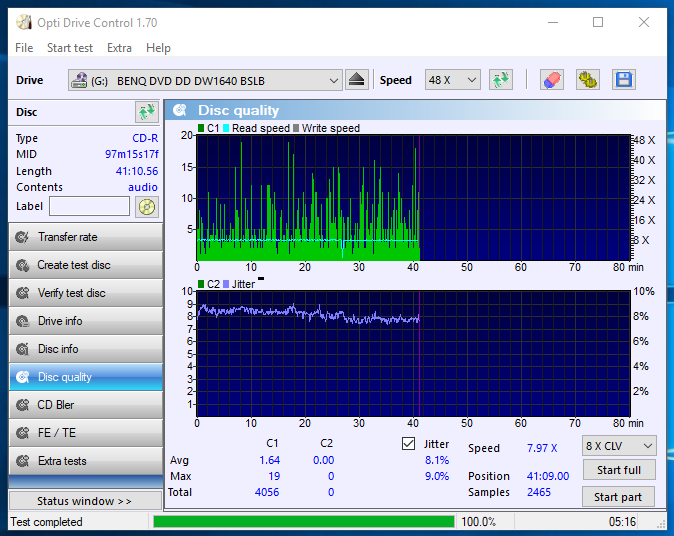Click the Read speed cyan legend swatch
This screenshot has height=536, width=674.
(x=226, y=128)
